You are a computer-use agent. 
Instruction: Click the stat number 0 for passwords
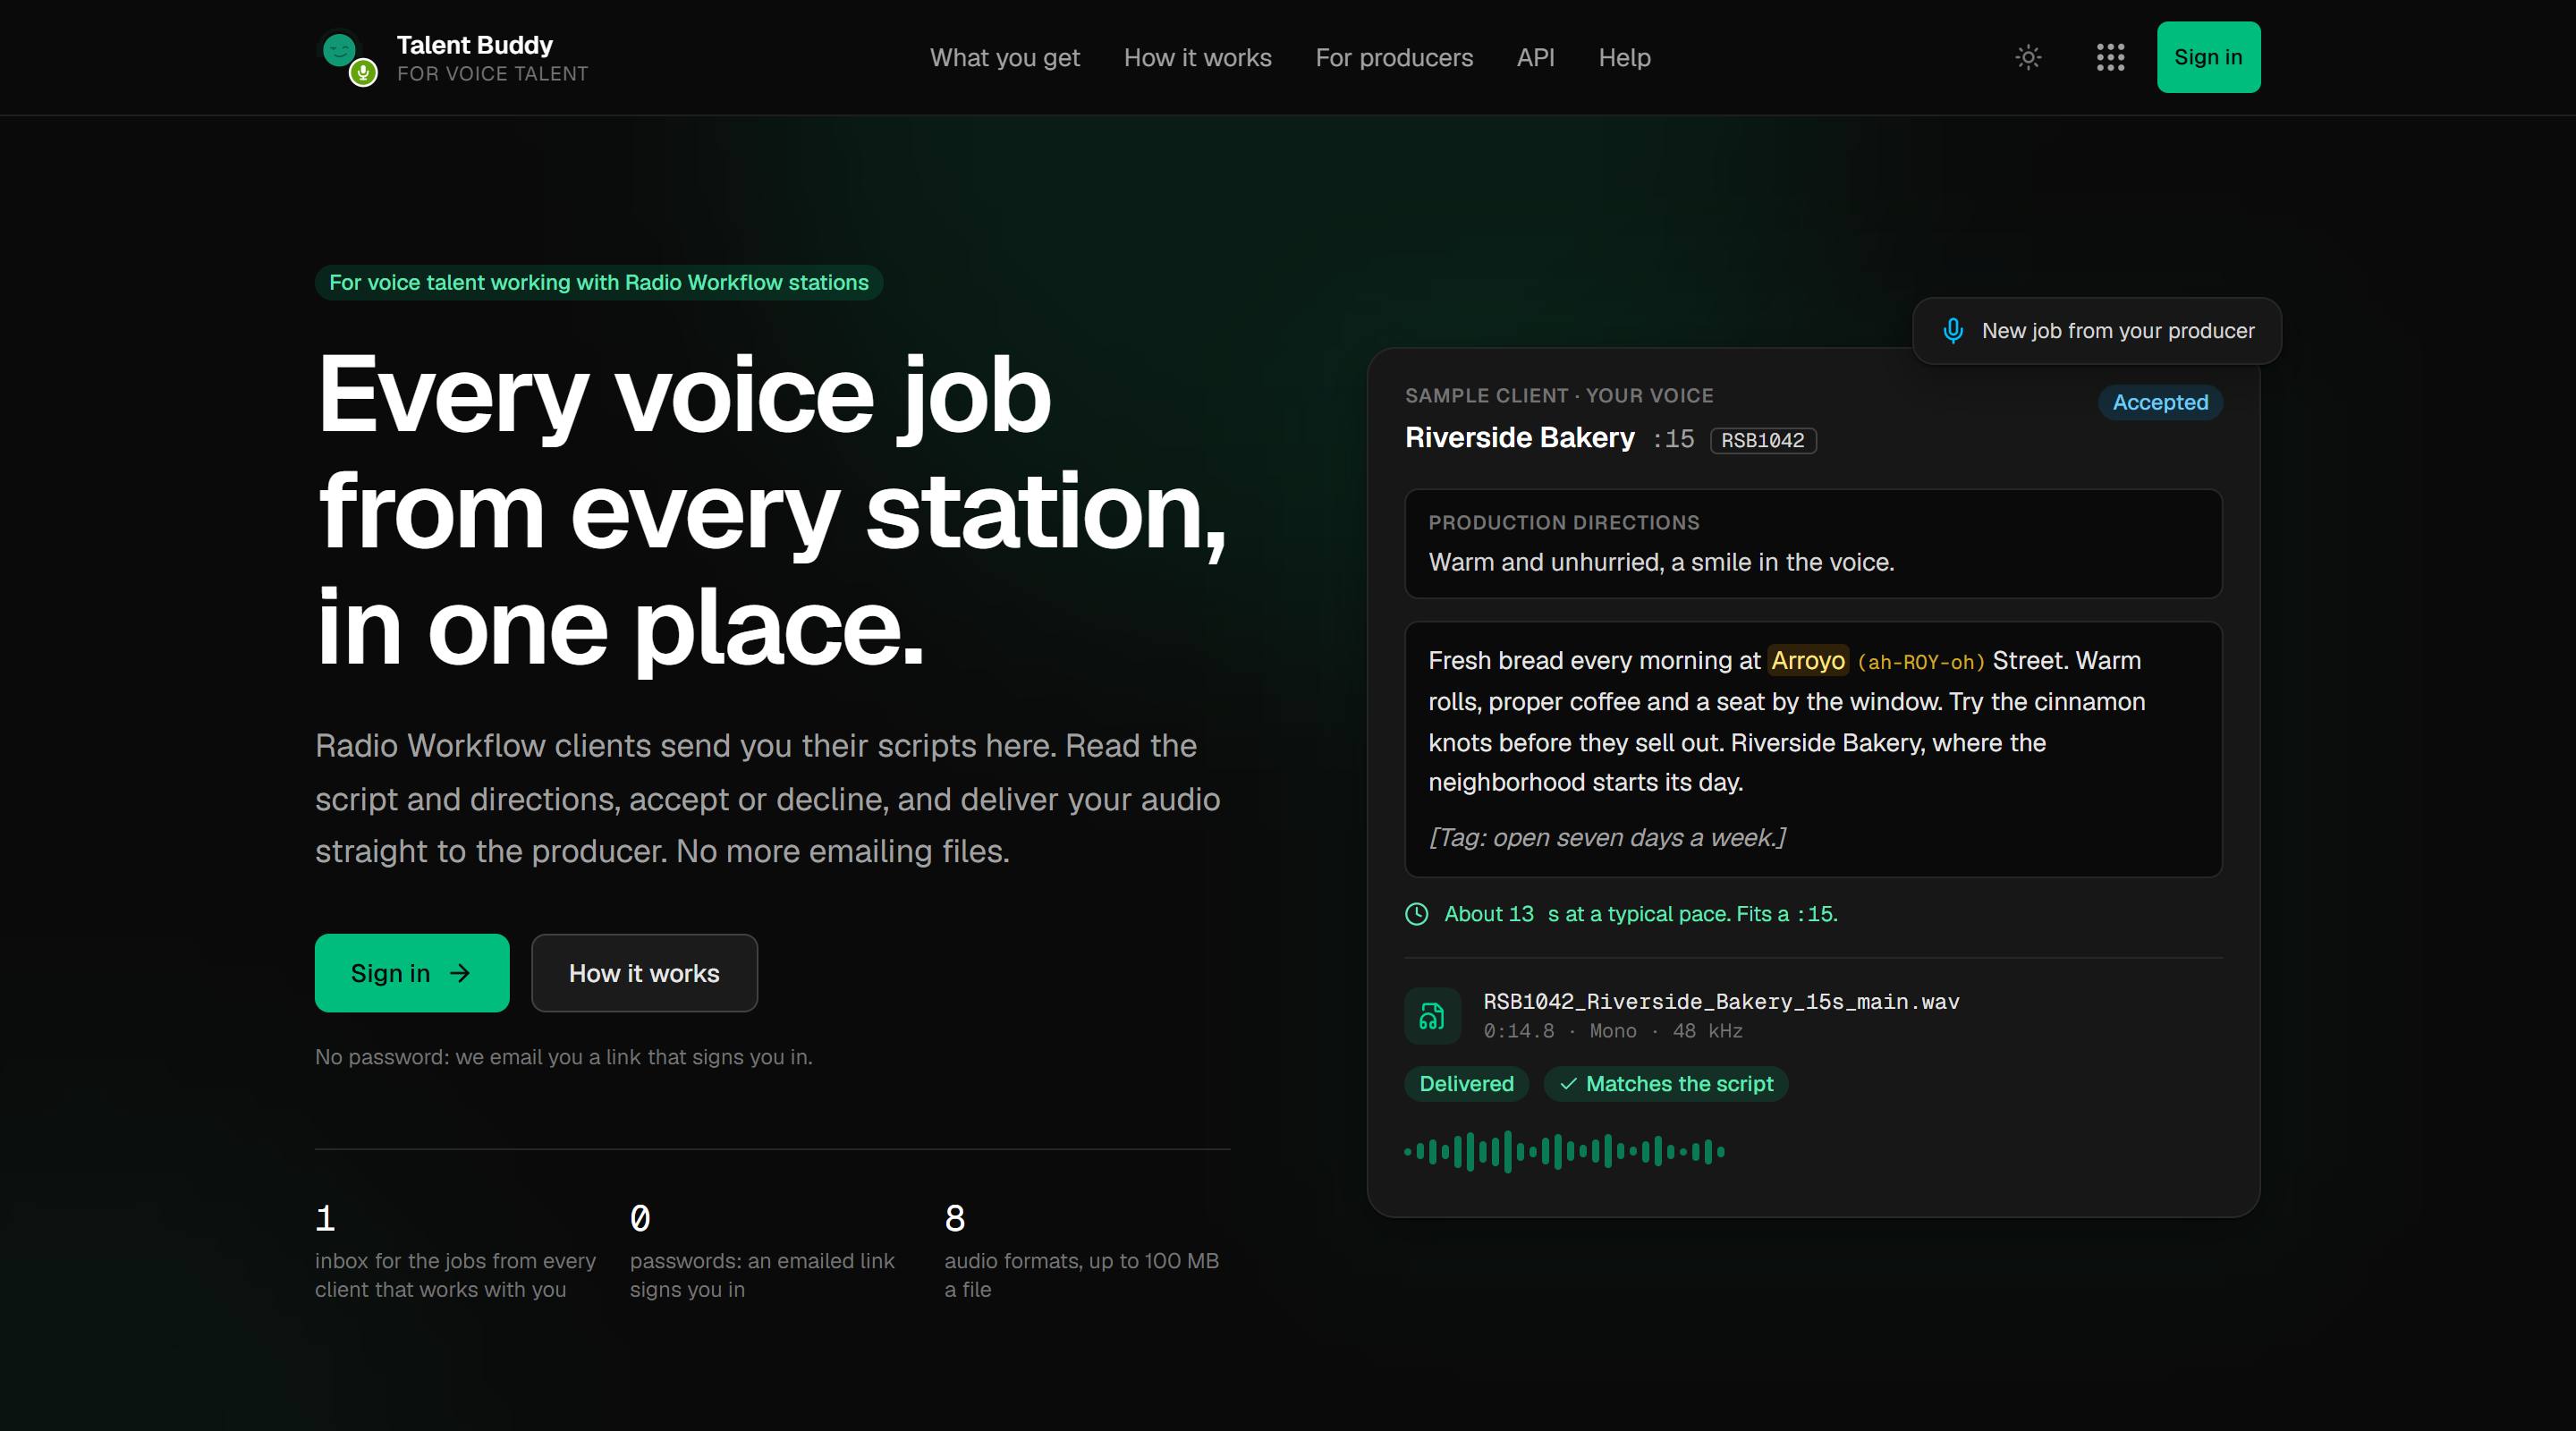point(640,1218)
